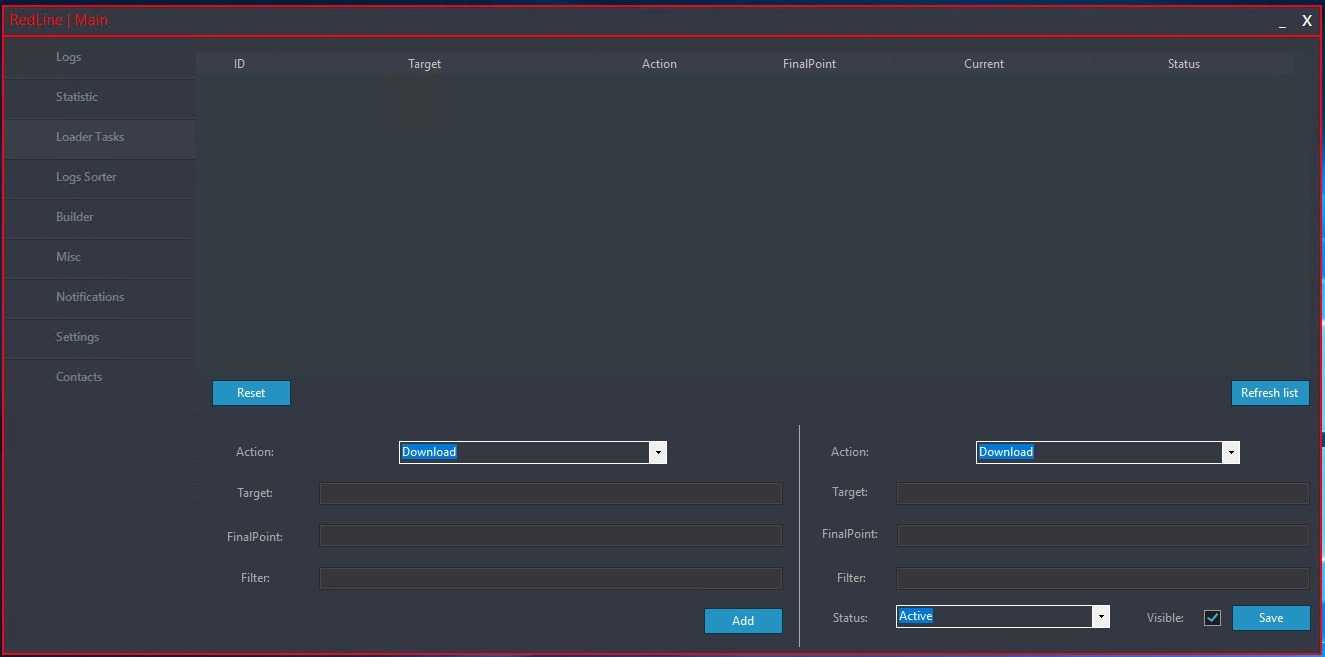The height and width of the screenshot is (657, 1325).
Task: Go to the Contacts page
Action: (x=100, y=378)
